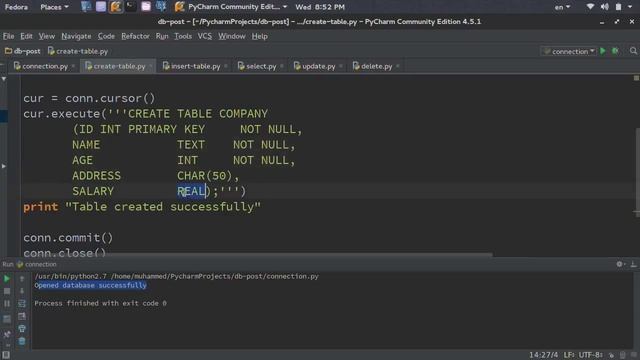This screenshot has height=360, width=640.
Task: Open the Refactor menu
Action: point(135,36)
